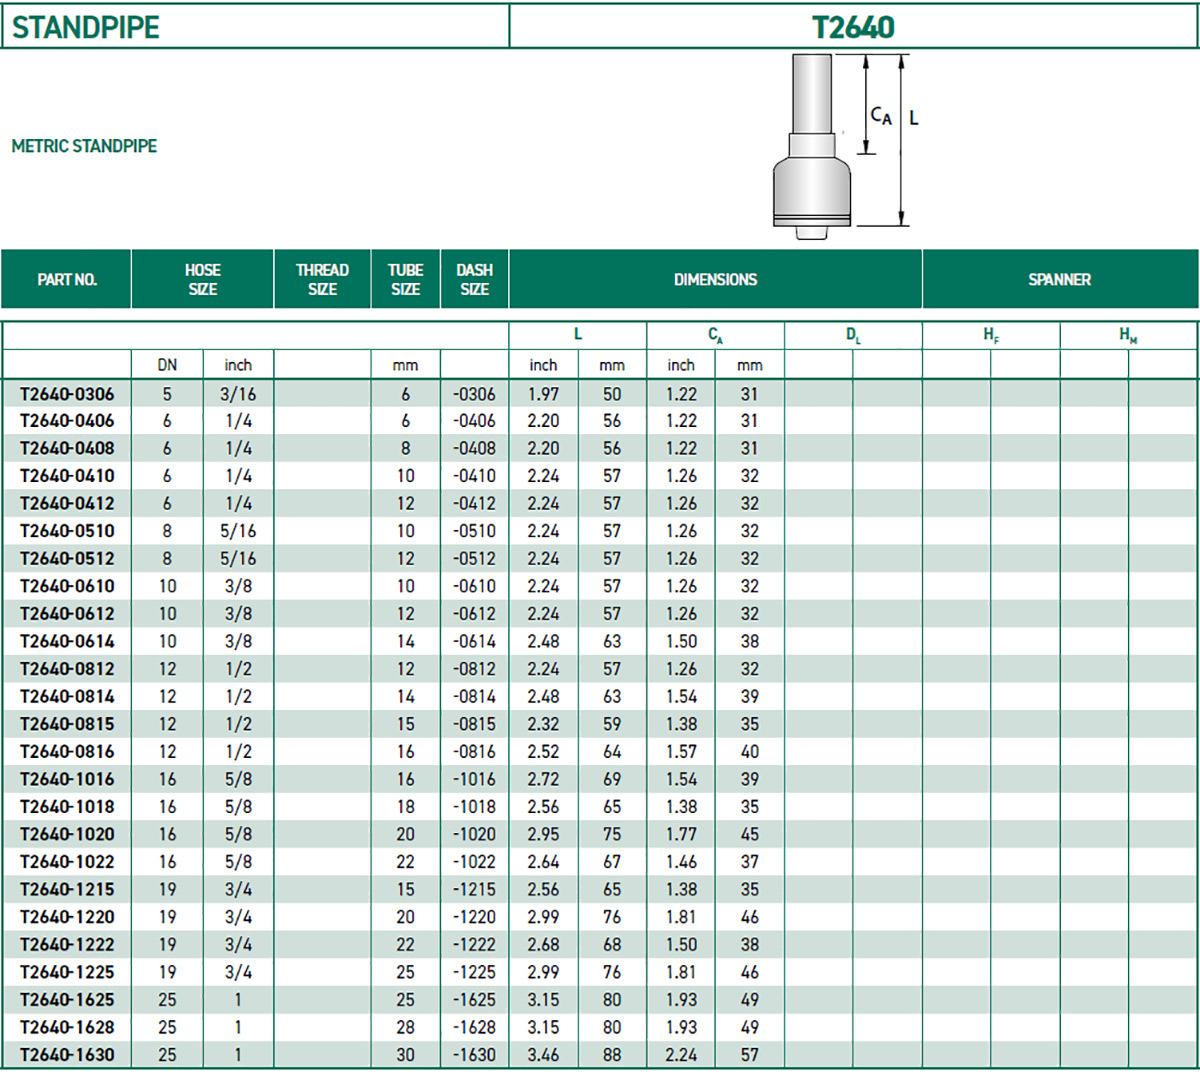Select part number T2640-1630
The width and height of the screenshot is (1200, 1072).
(67, 1054)
